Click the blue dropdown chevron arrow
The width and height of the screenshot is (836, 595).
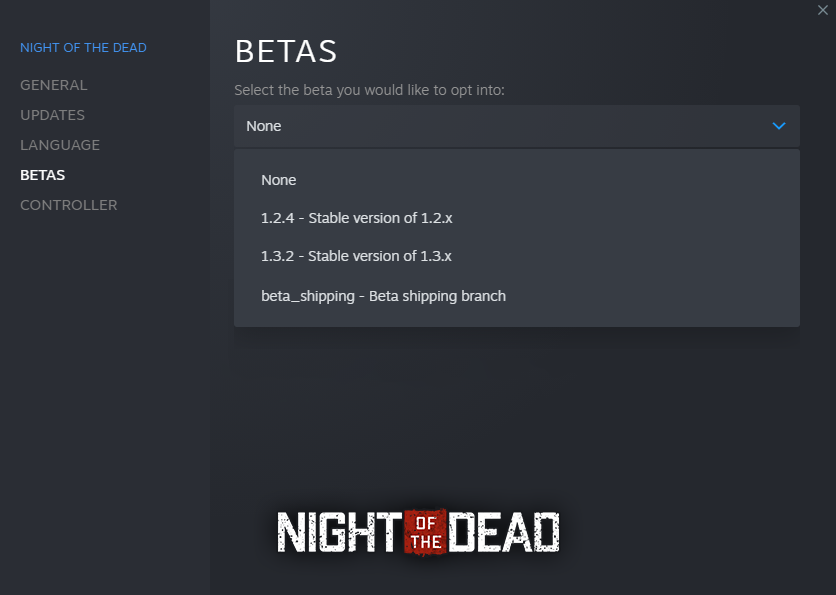click(x=779, y=126)
